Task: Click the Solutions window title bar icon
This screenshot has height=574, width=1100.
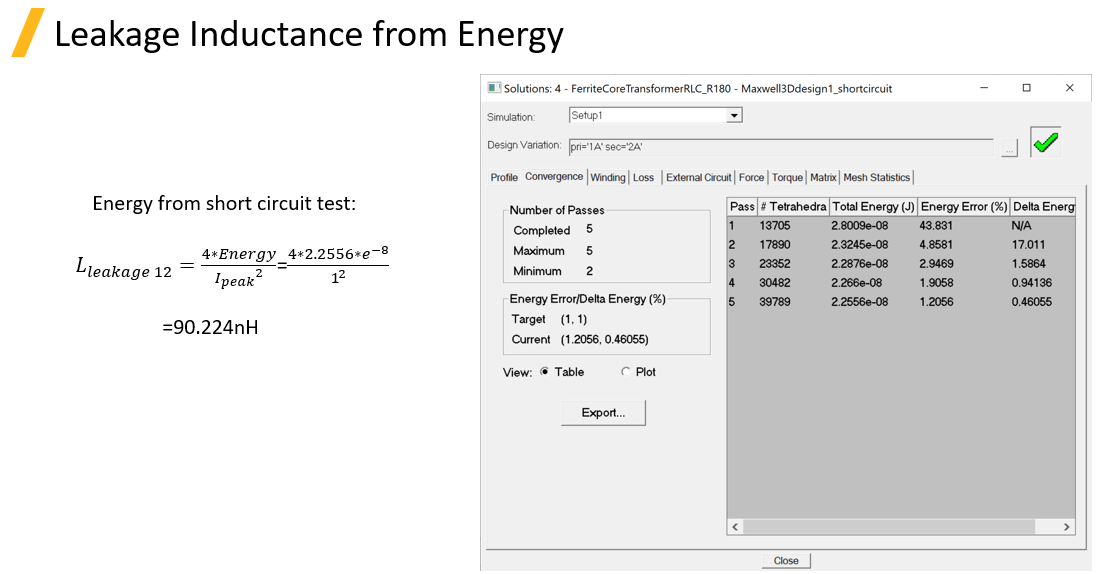Action: coord(494,88)
